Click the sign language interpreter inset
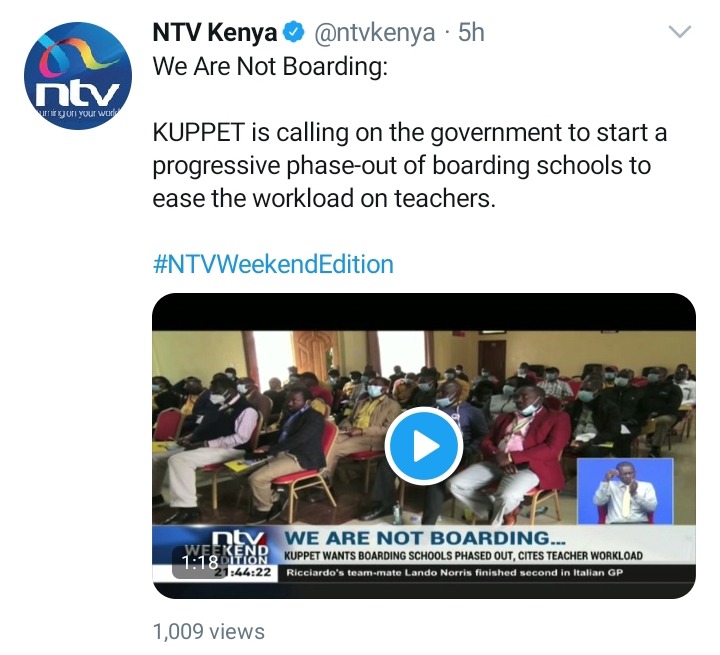The height and width of the screenshot is (655, 720). (625, 491)
